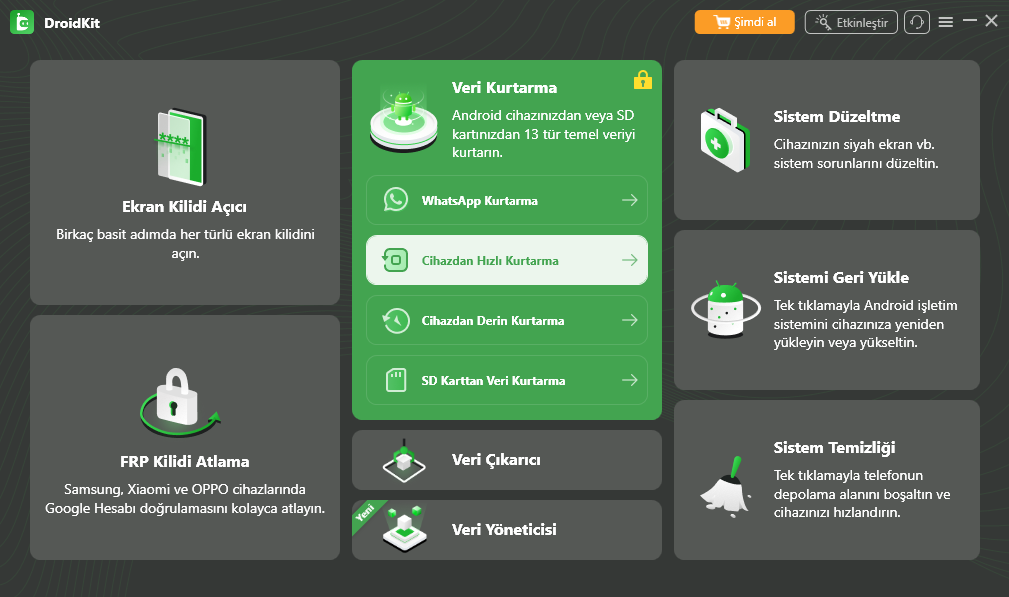Click the Sistem Temizliği broom icon
The image size is (1009, 597).
click(724, 484)
